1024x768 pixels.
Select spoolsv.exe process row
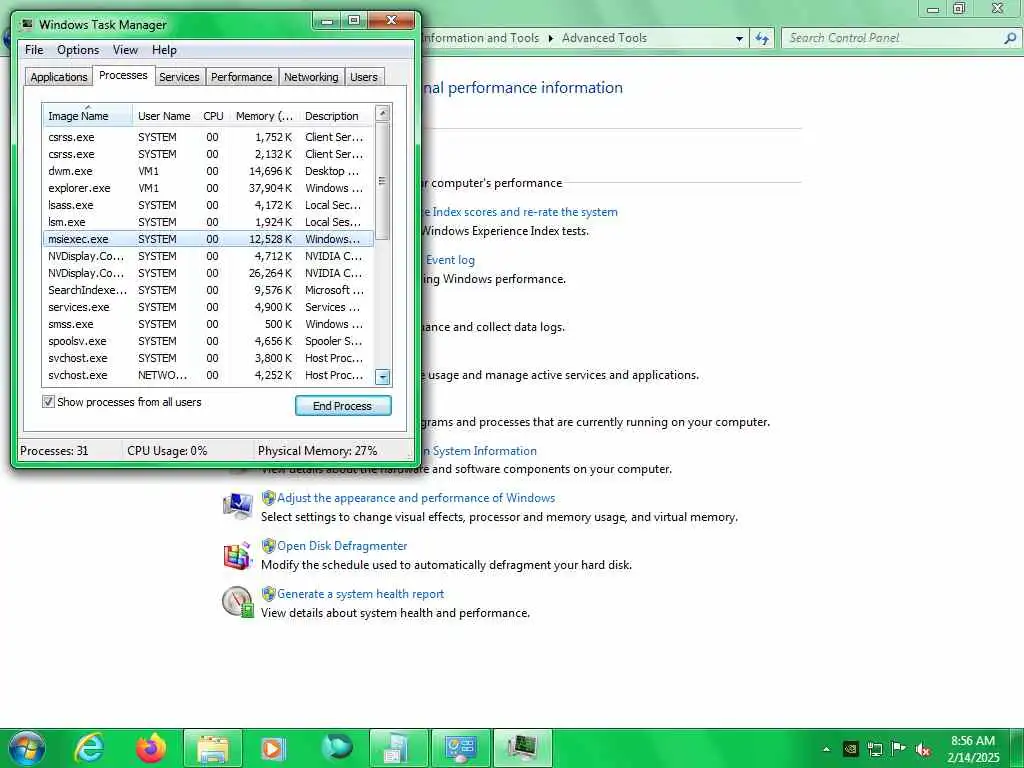coord(208,341)
